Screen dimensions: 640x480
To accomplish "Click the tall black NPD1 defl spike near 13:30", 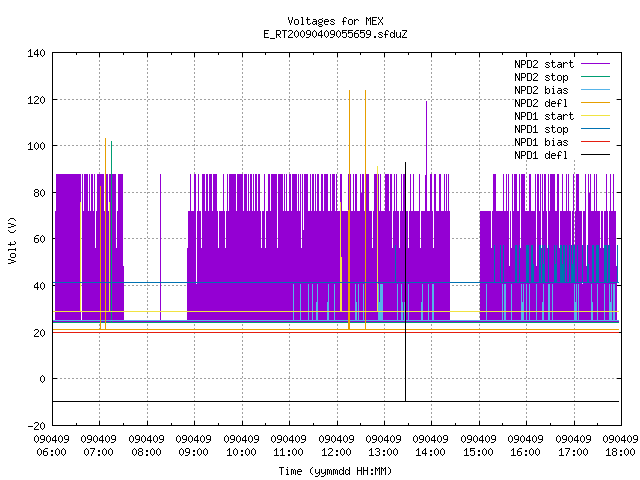I will 405,282.
